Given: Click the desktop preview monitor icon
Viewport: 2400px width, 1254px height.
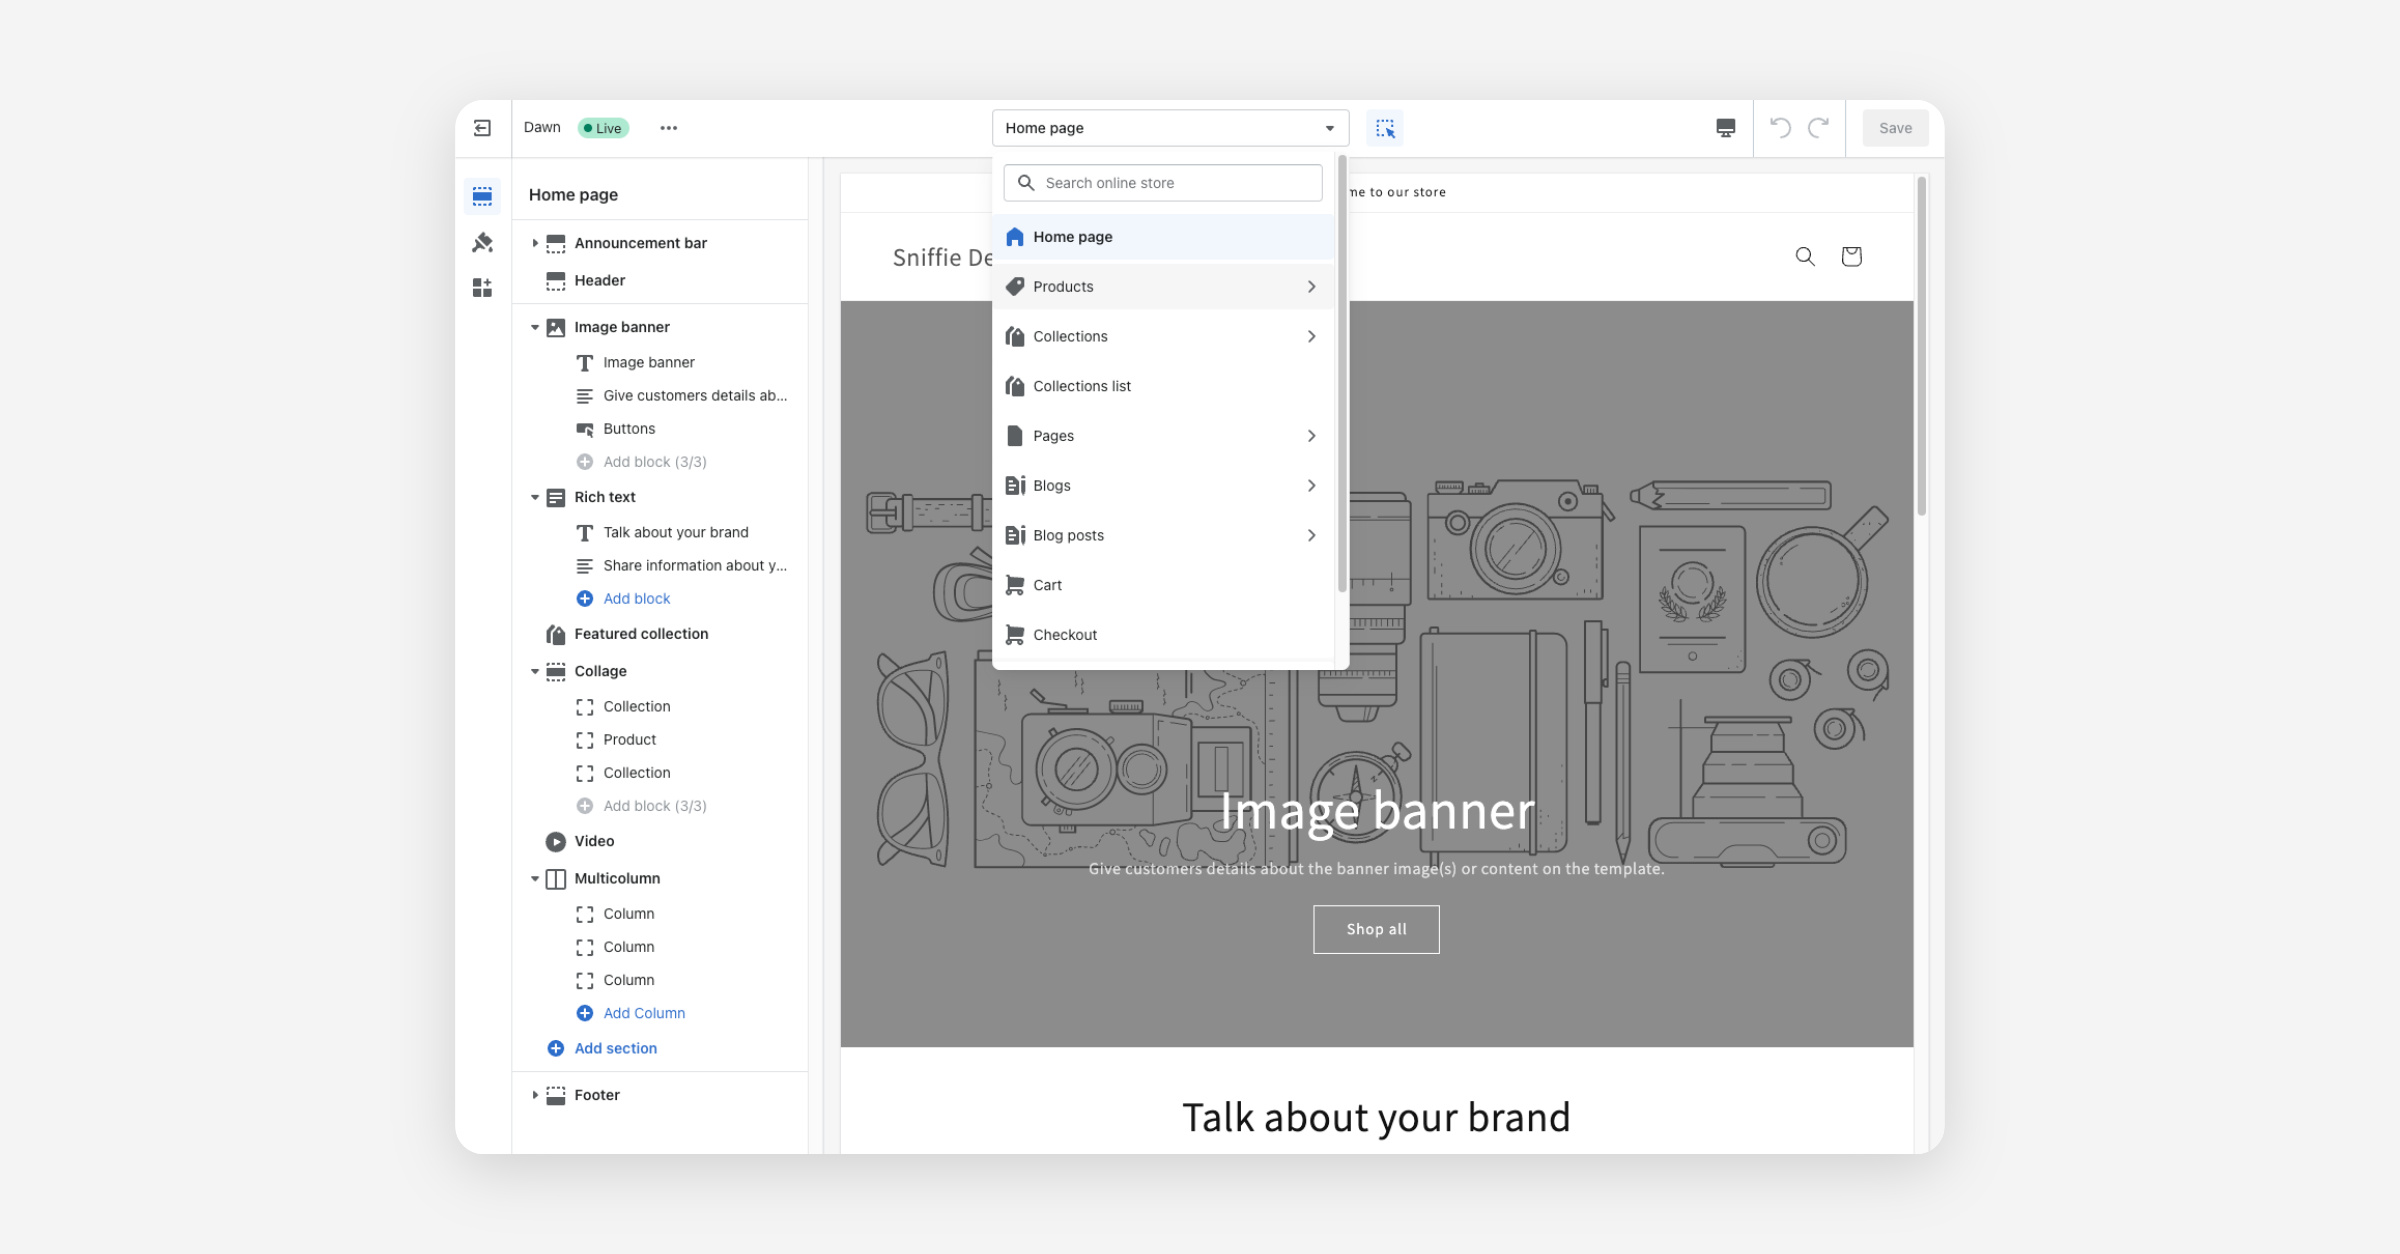Looking at the screenshot, I should [1725, 128].
